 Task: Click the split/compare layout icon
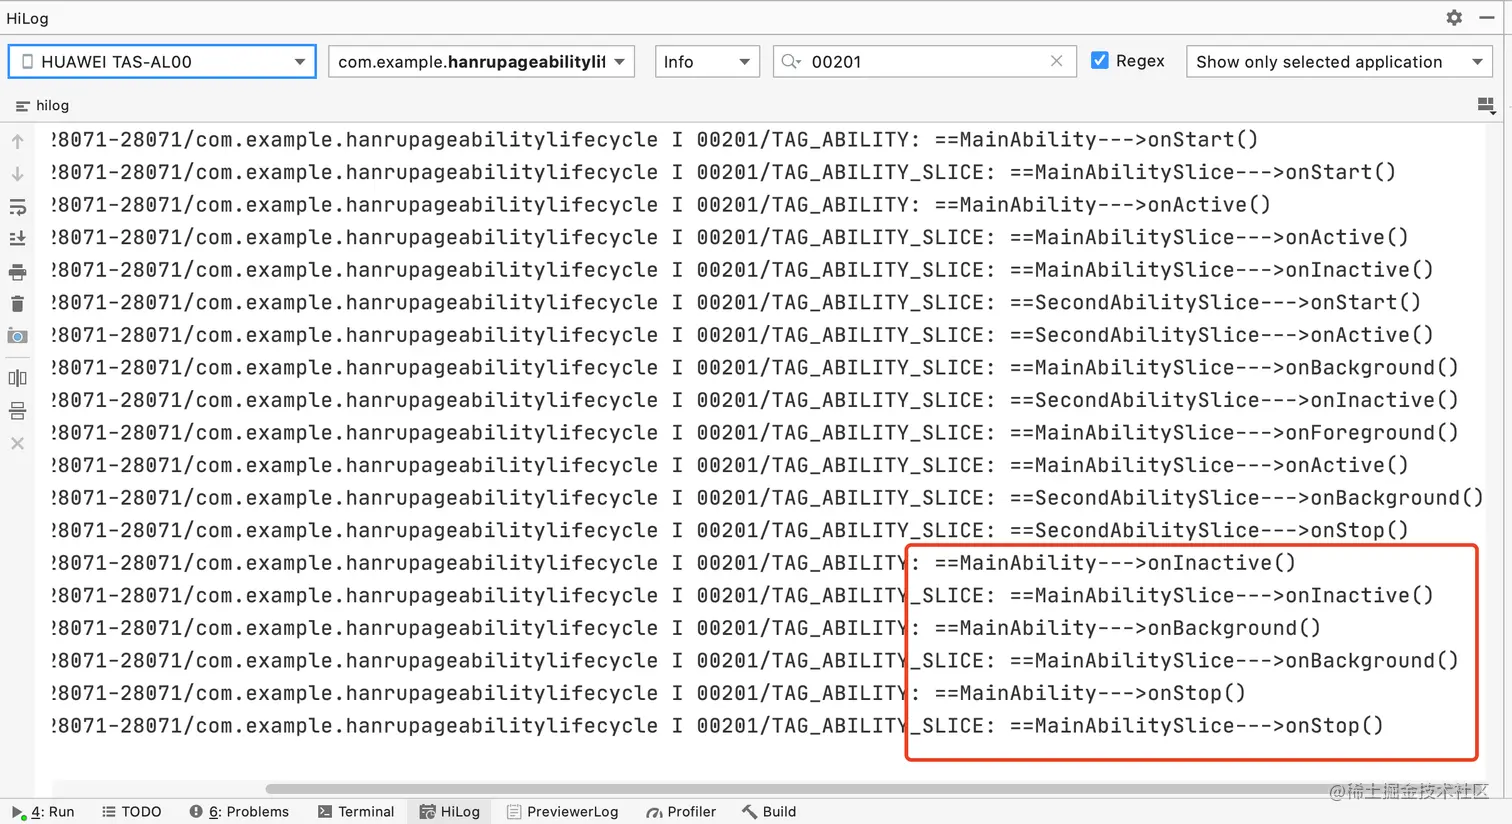coord(18,378)
